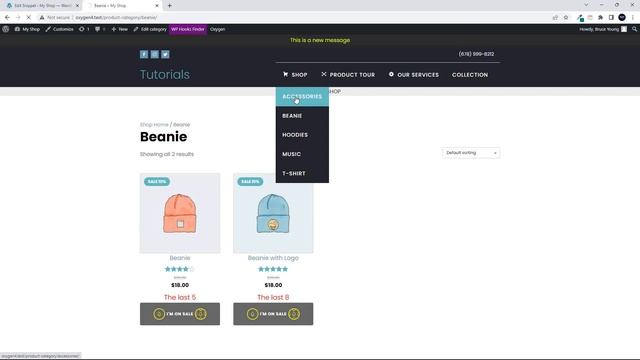Image resolution: width=640 pixels, height=360 pixels.
Task: Open the Oxygen admin bar menu
Action: pyautogui.click(x=218, y=29)
